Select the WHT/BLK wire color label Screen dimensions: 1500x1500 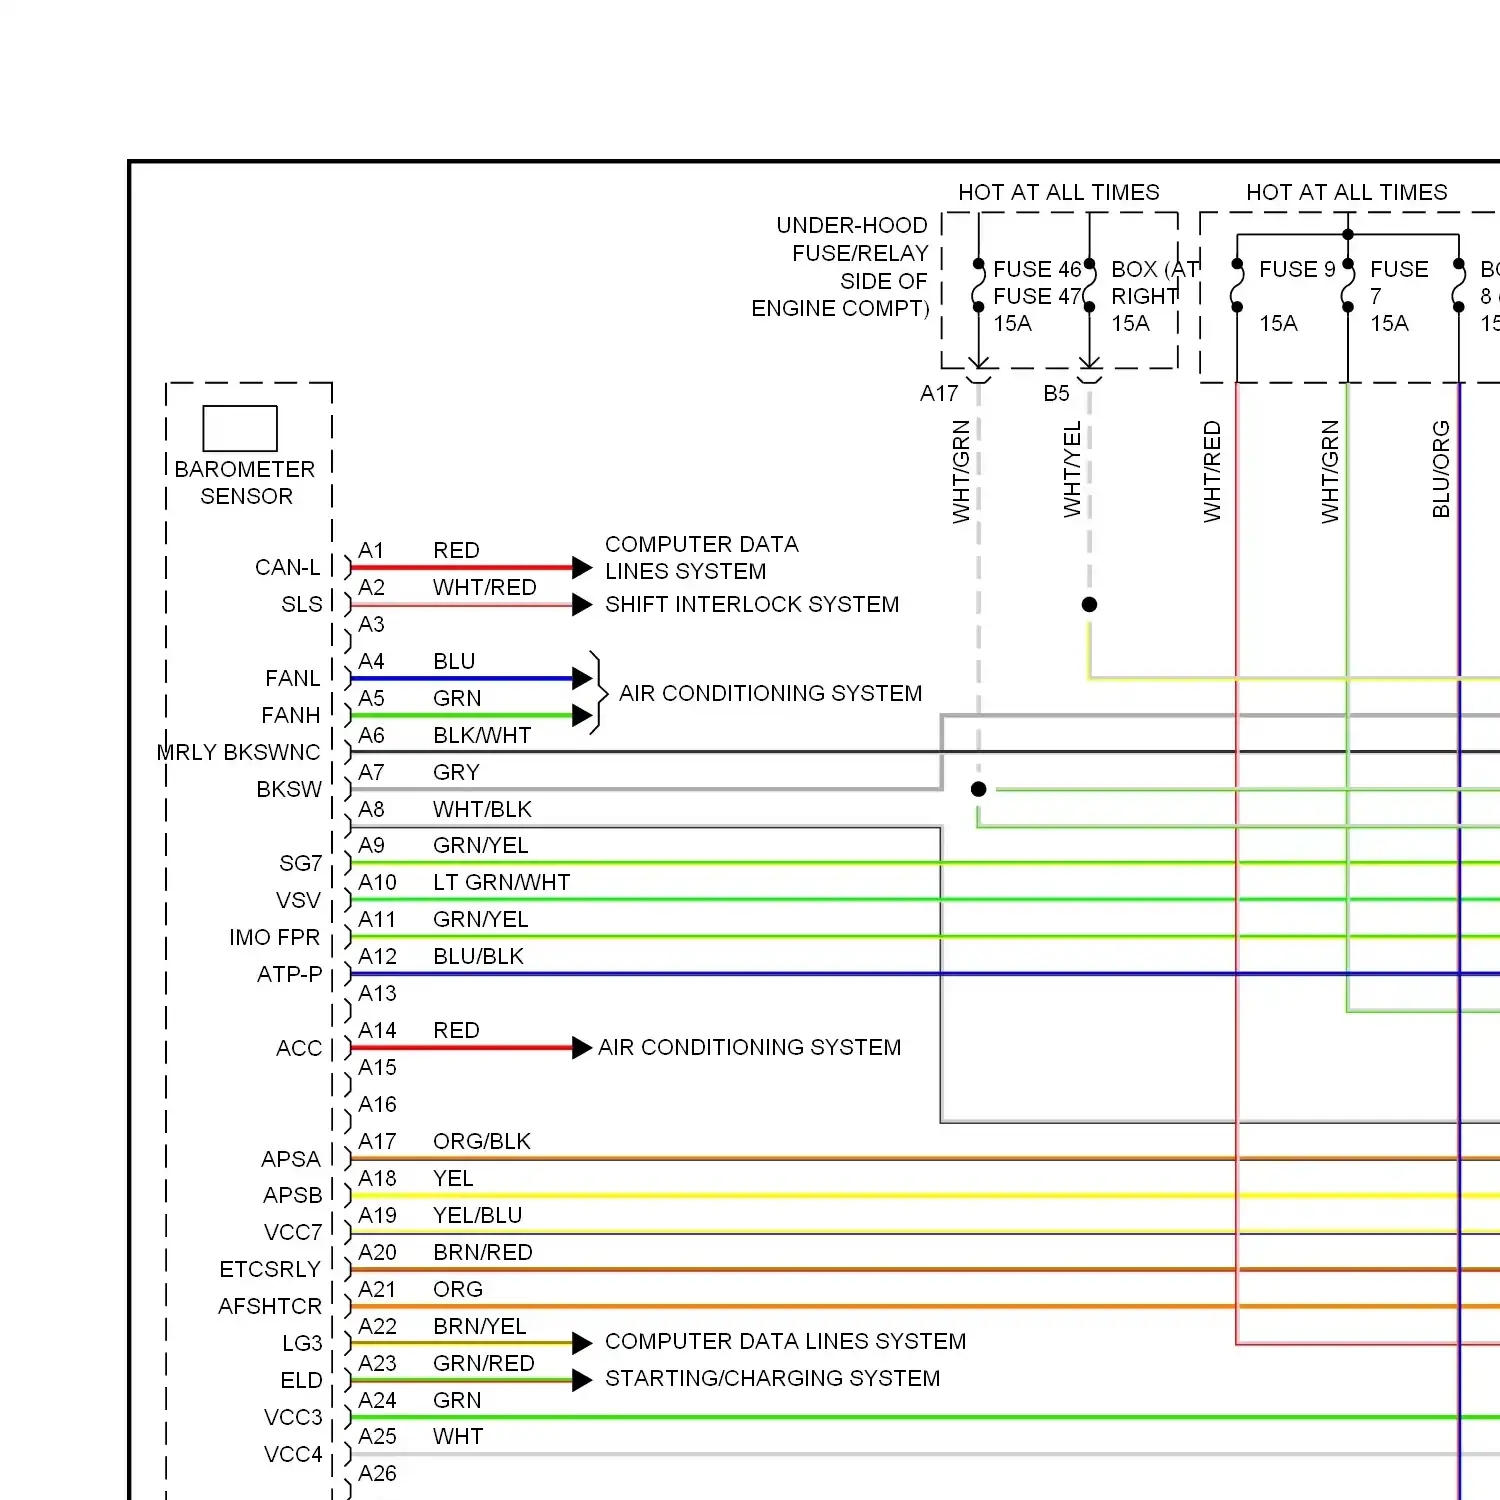482,810
